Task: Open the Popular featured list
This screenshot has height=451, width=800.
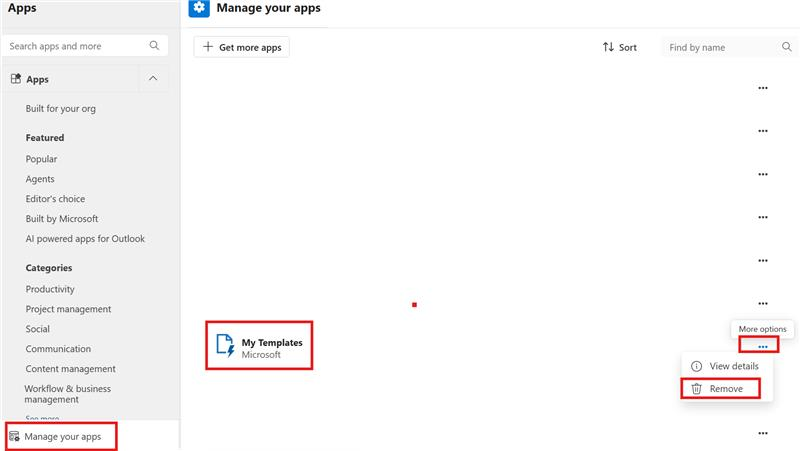Action: pos(41,159)
